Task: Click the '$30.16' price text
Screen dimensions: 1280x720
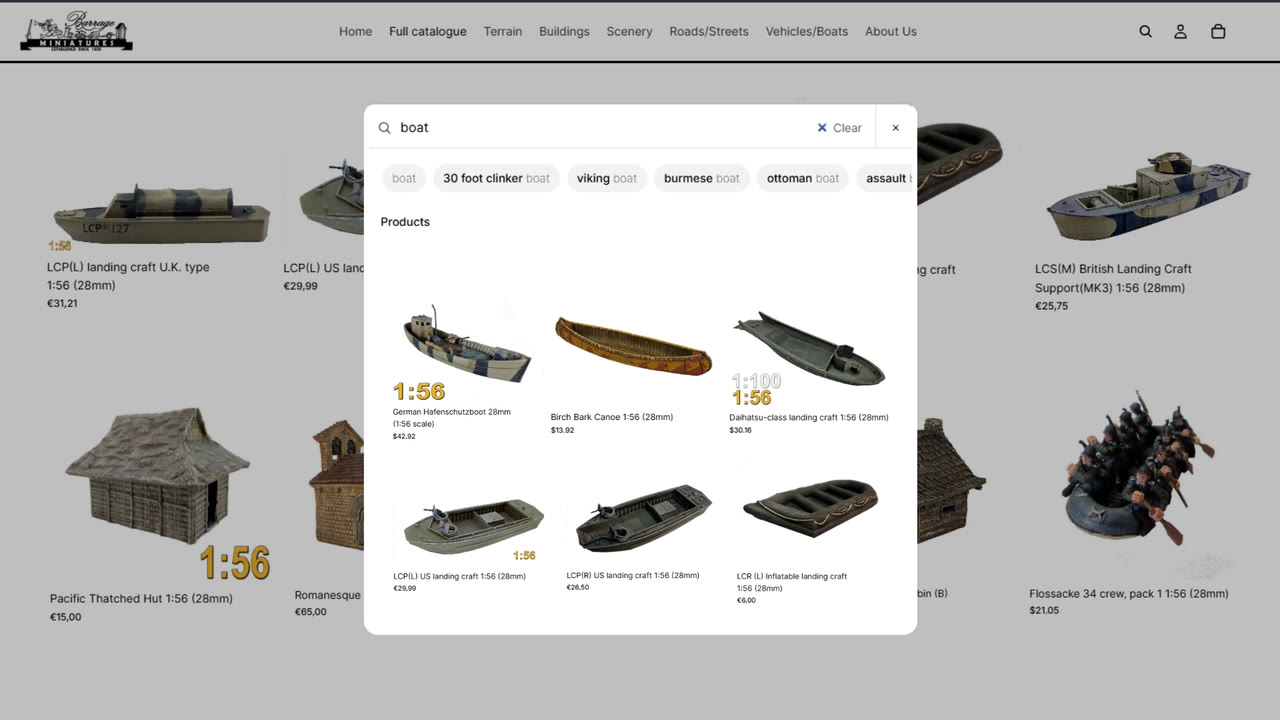Action: (740, 430)
